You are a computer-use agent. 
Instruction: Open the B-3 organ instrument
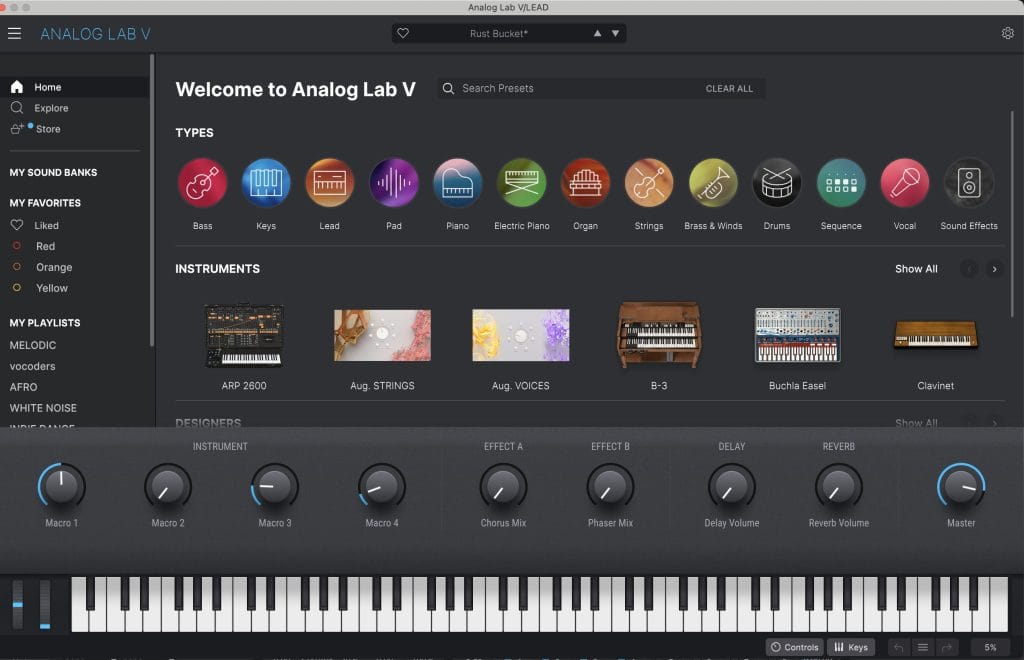659,335
